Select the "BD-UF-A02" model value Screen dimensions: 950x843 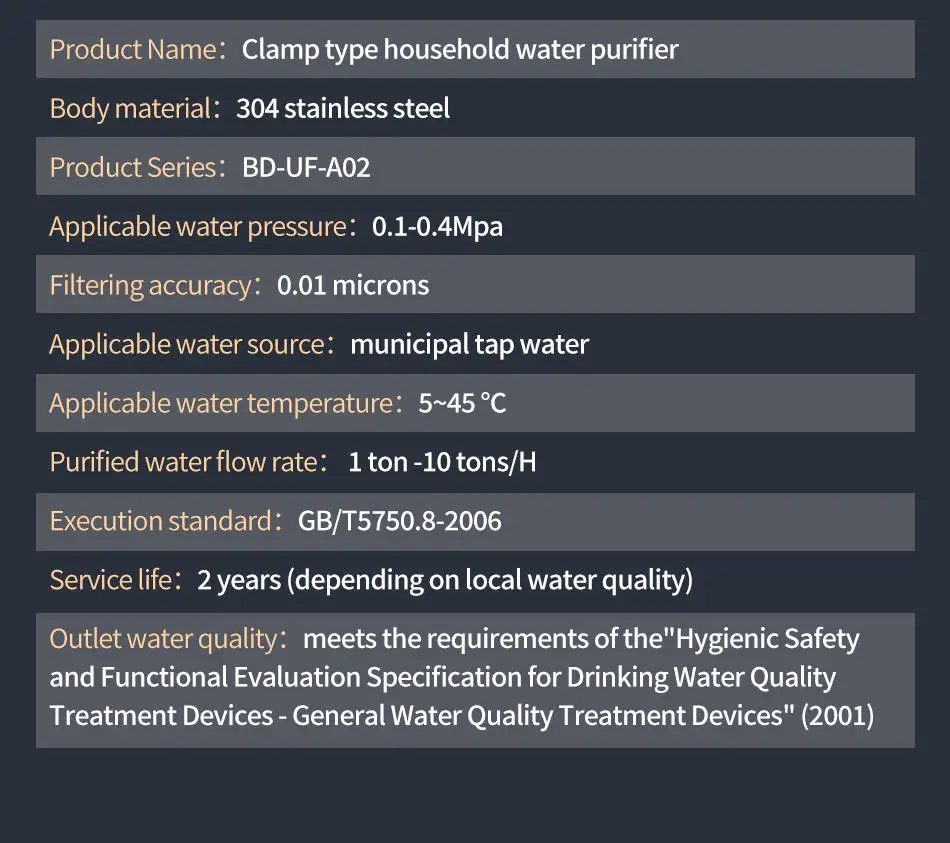306,167
